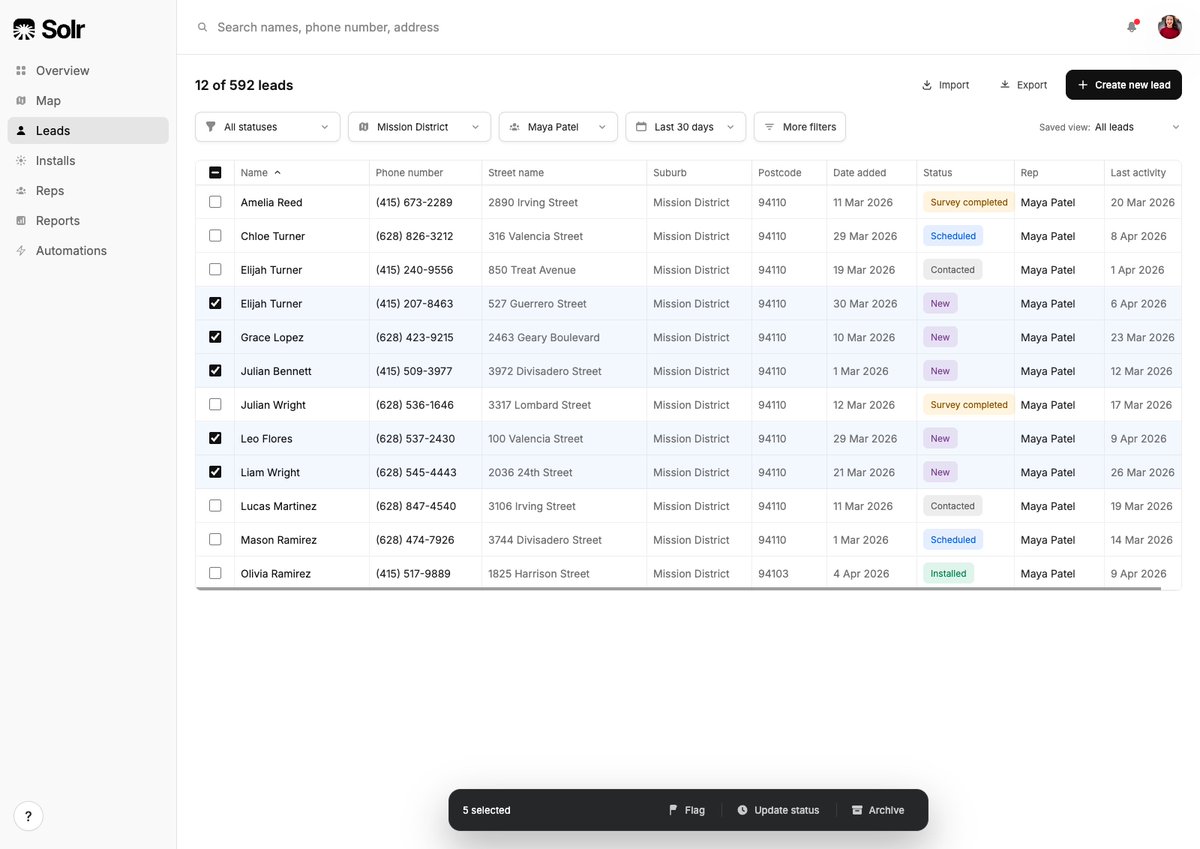Open the Automations page
The height and width of the screenshot is (849, 1200).
pos(88,251)
